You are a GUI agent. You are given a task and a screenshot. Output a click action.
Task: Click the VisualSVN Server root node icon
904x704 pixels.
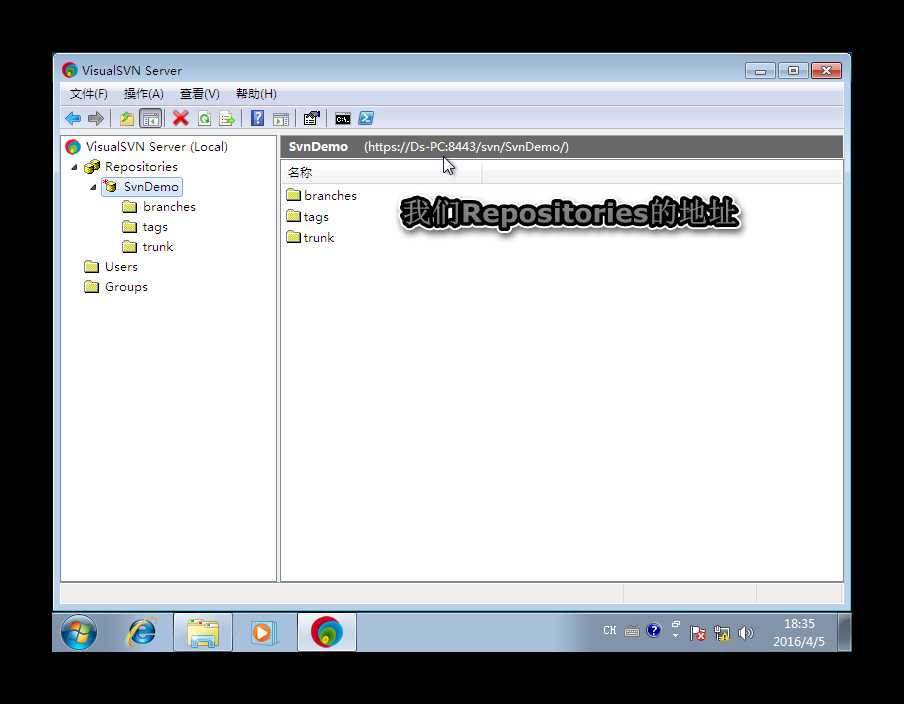[73, 147]
